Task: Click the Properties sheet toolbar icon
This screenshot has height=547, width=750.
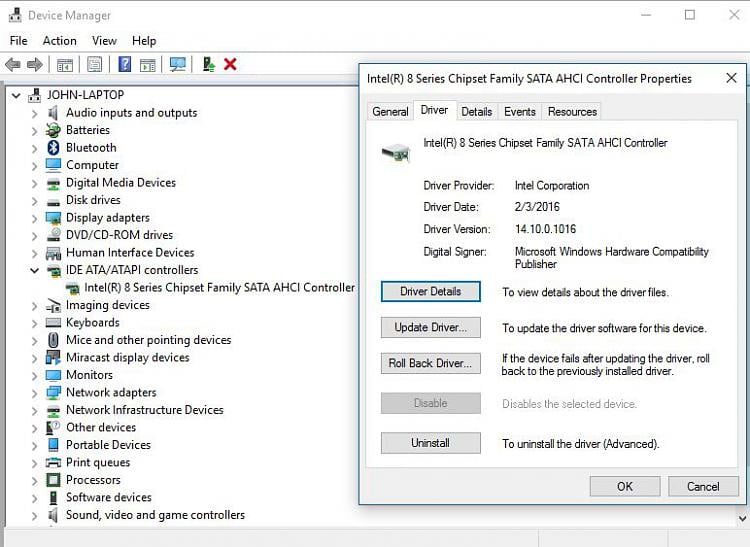Action: click(95, 64)
